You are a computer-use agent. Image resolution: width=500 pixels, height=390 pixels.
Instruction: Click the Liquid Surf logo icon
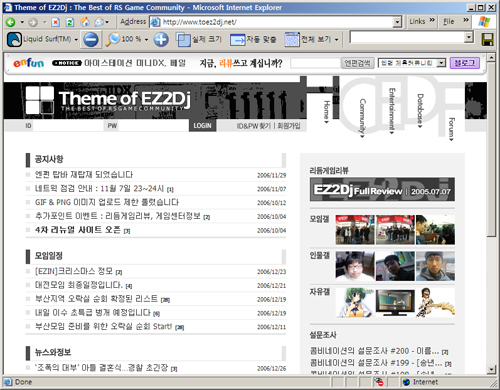click(x=14, y=39)
